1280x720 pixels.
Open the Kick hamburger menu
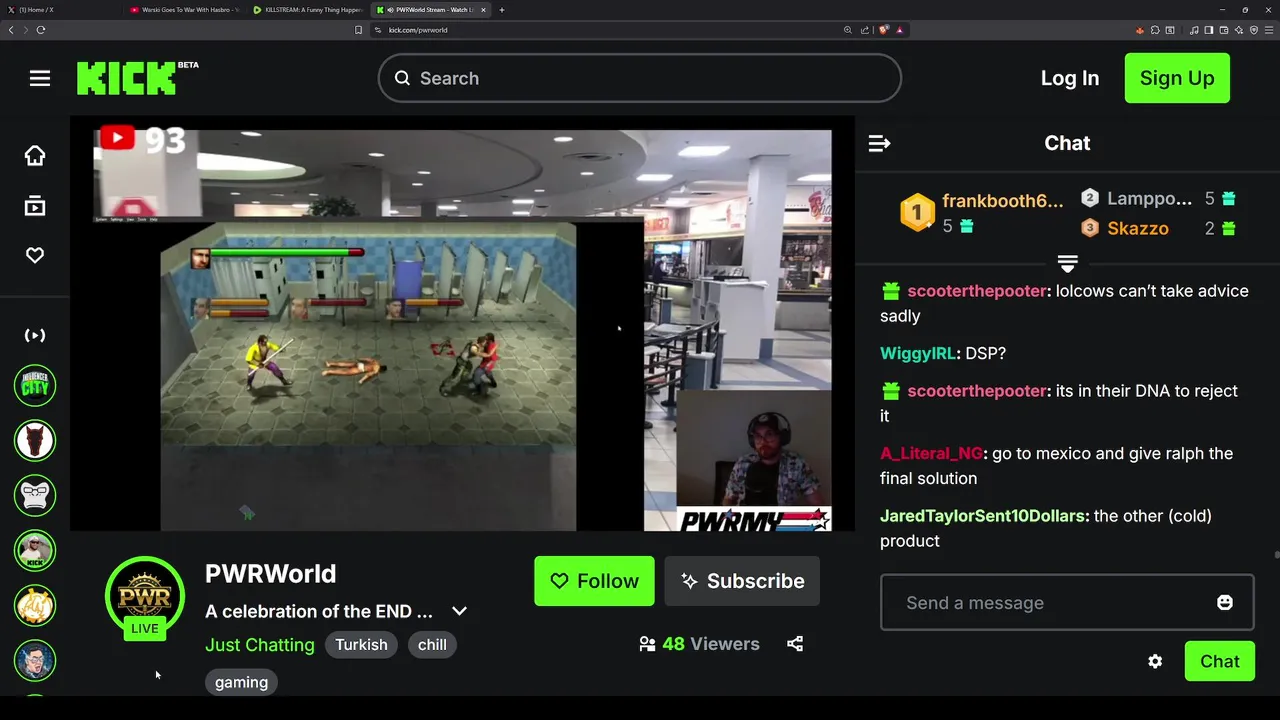[x=40, y=78]
